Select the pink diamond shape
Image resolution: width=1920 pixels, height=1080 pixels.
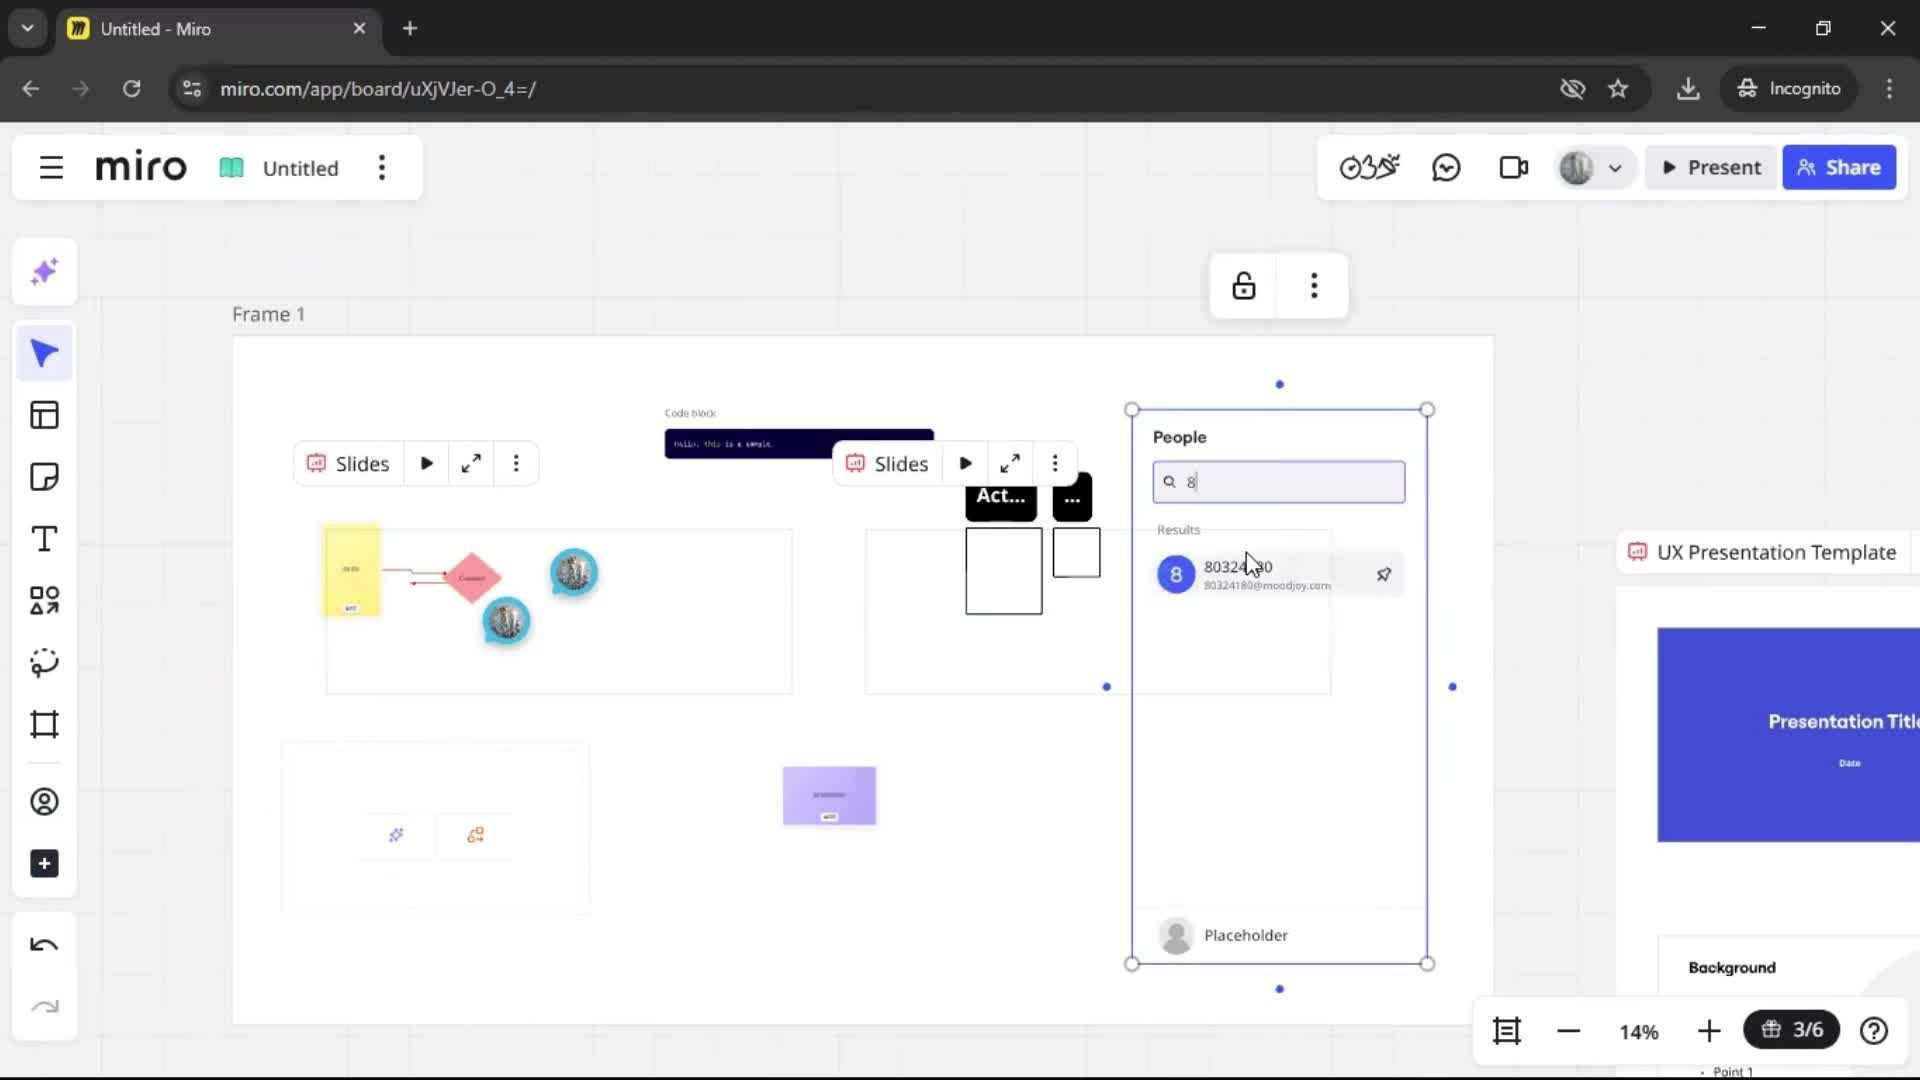pos(472,577)
